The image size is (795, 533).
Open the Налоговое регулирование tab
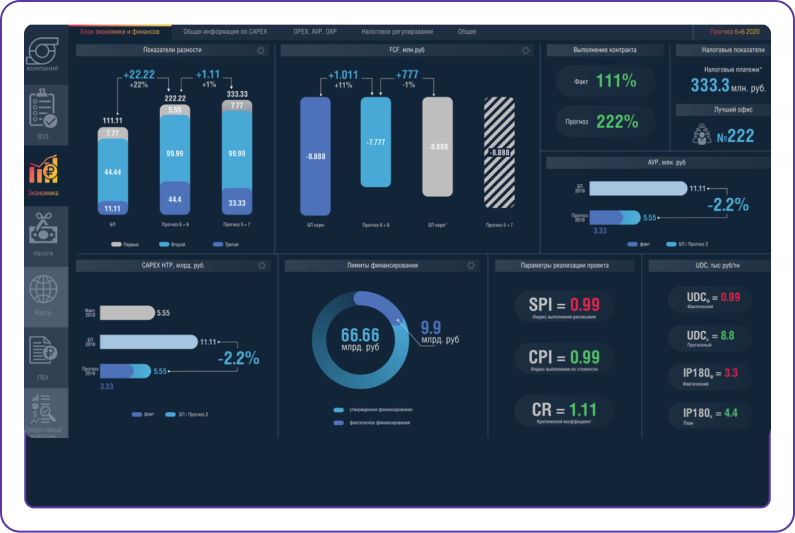click(x=397, y=31)
